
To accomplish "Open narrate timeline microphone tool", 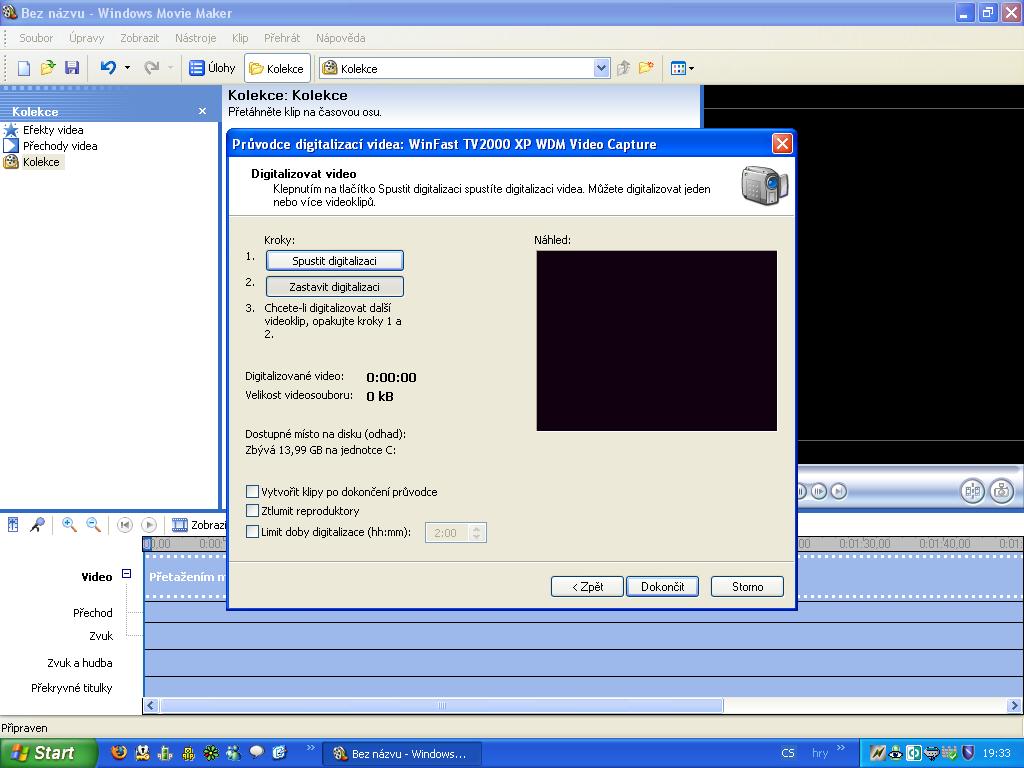I will tap(37, 524).
